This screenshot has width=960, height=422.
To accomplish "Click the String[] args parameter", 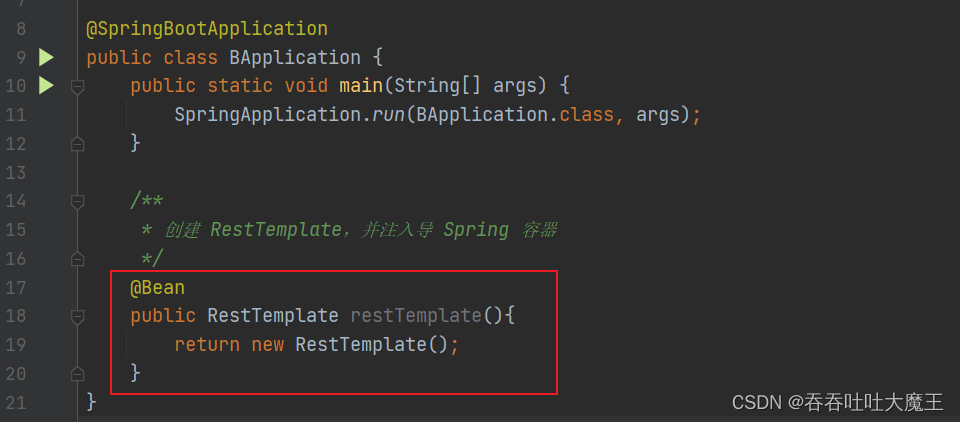I will pyautogui.click(x=471, y=86).
